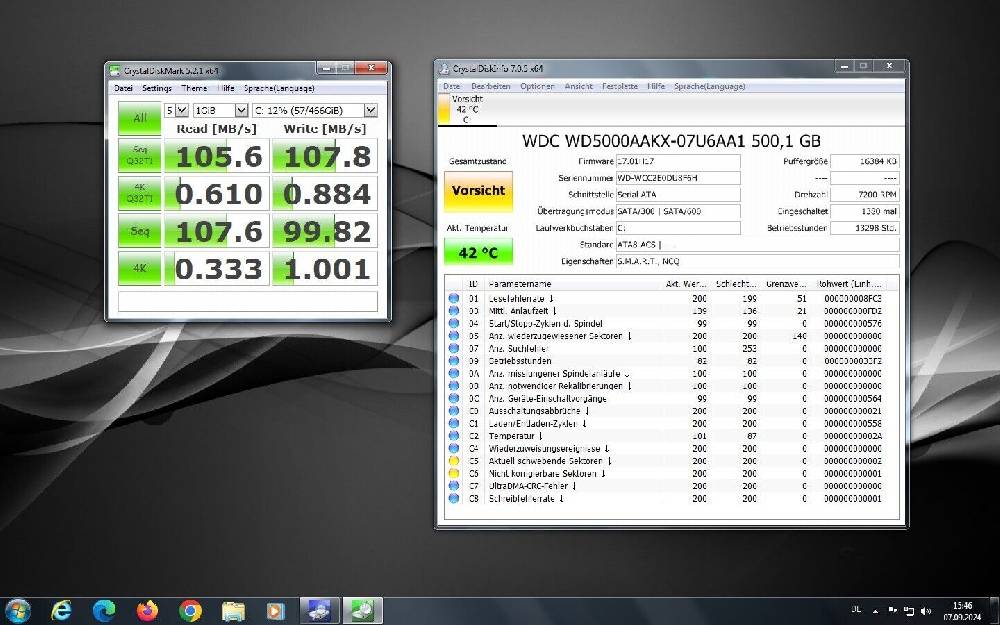Viewport: 1000px width, 625px height.
Task: Switch to CrystalDiskMark taskbar button
Action: [x=363, y=611]
